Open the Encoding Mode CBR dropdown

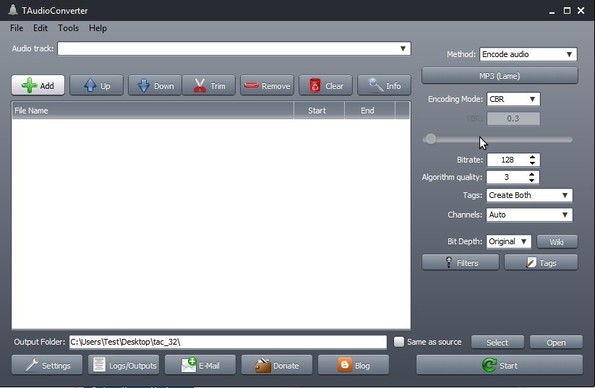513,99
